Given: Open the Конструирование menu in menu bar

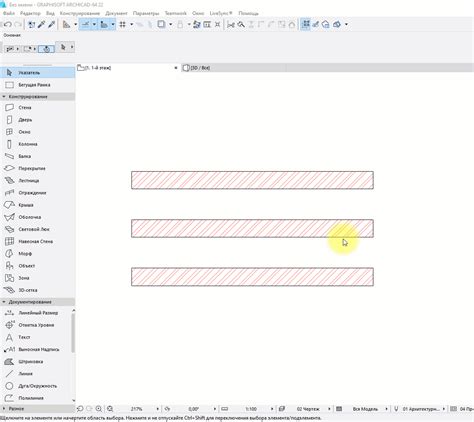Looking at the screenshot, I should pos(80,13).
